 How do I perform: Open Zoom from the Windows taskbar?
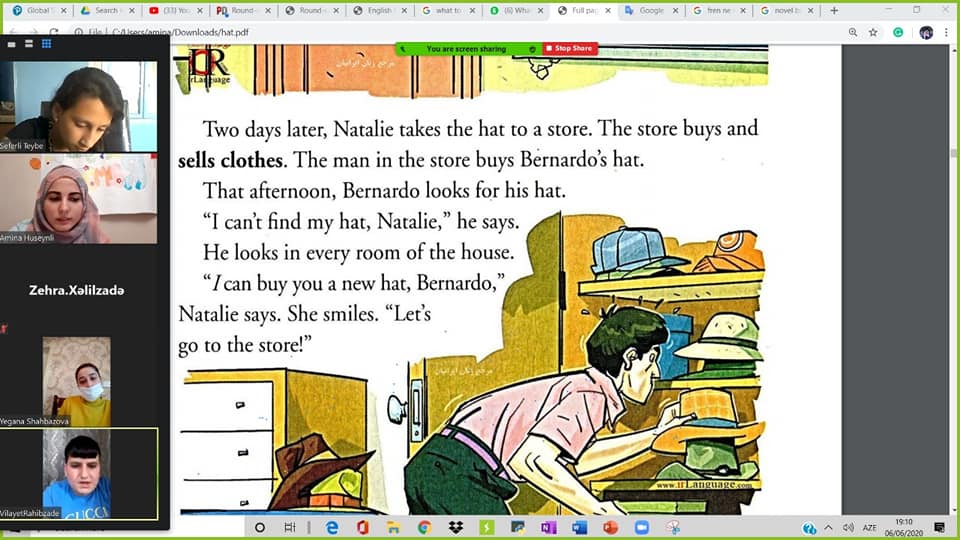pos(642,527)
